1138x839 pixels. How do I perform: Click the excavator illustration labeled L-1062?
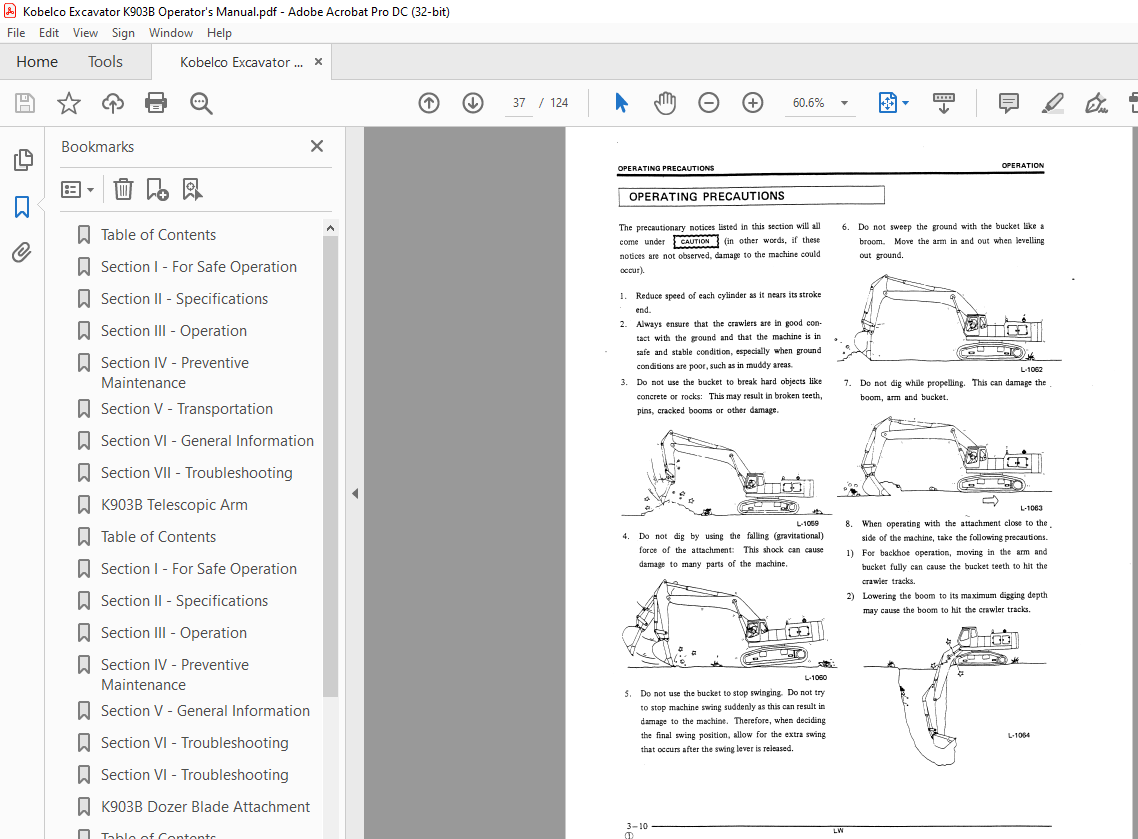pyautogui.click(x=947, y=318)
